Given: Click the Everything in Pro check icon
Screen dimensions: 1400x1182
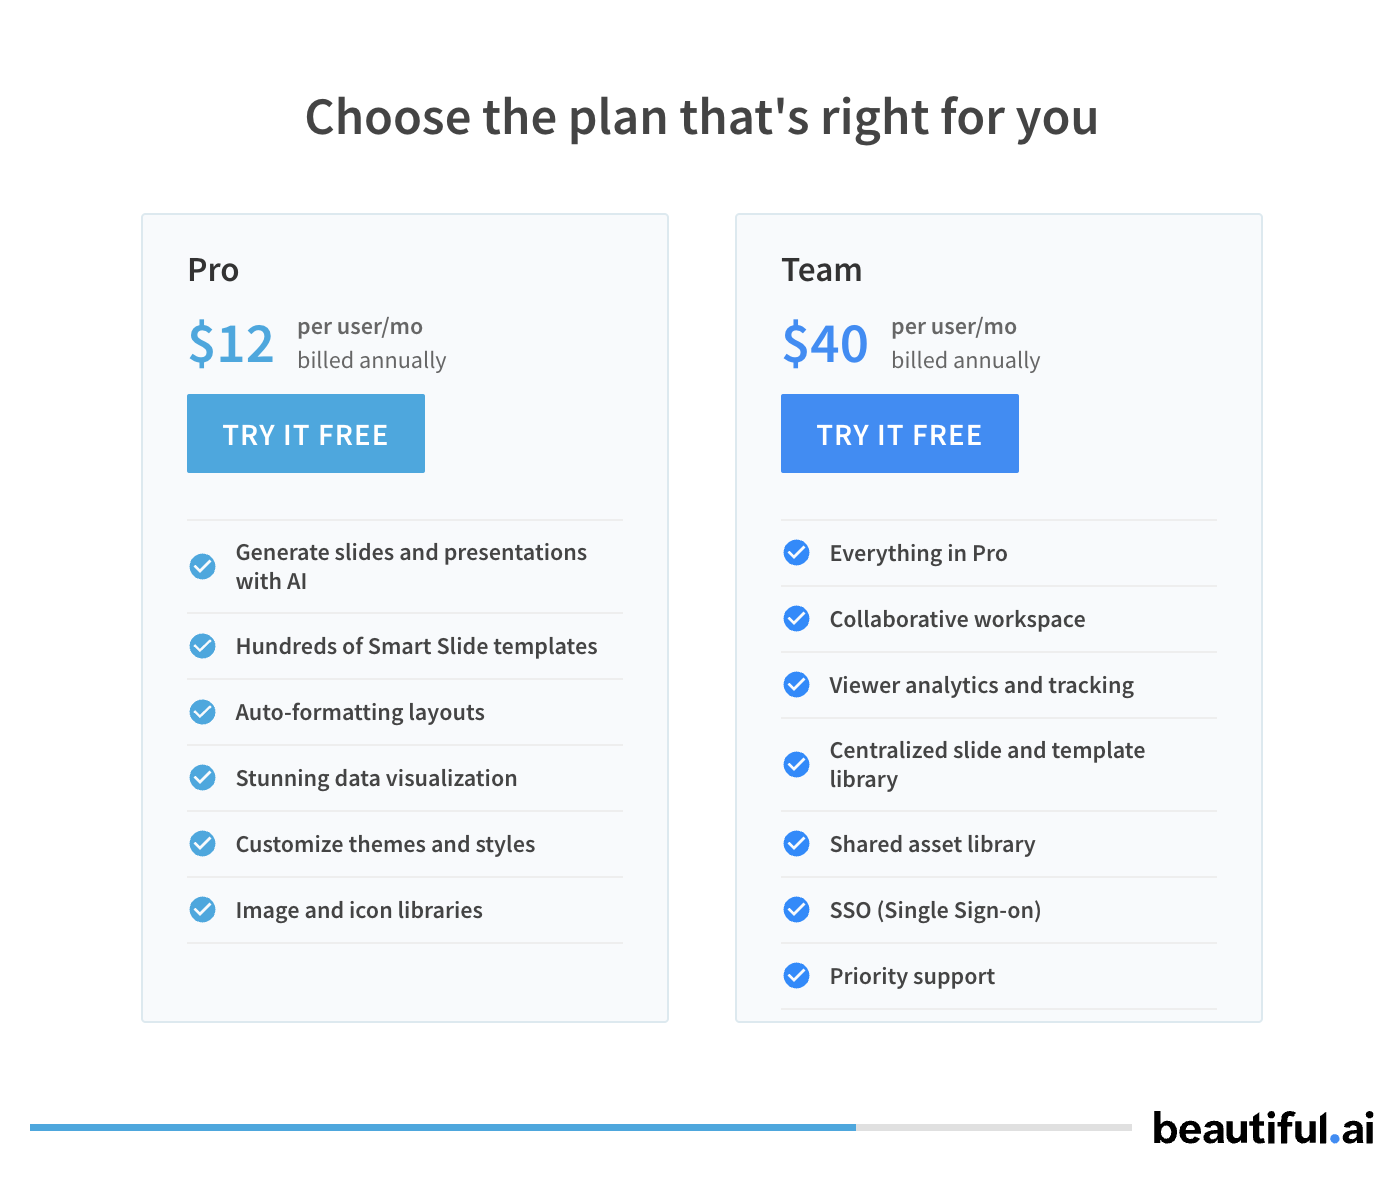Looking at the screenshot, I should [x=797, y=553].
